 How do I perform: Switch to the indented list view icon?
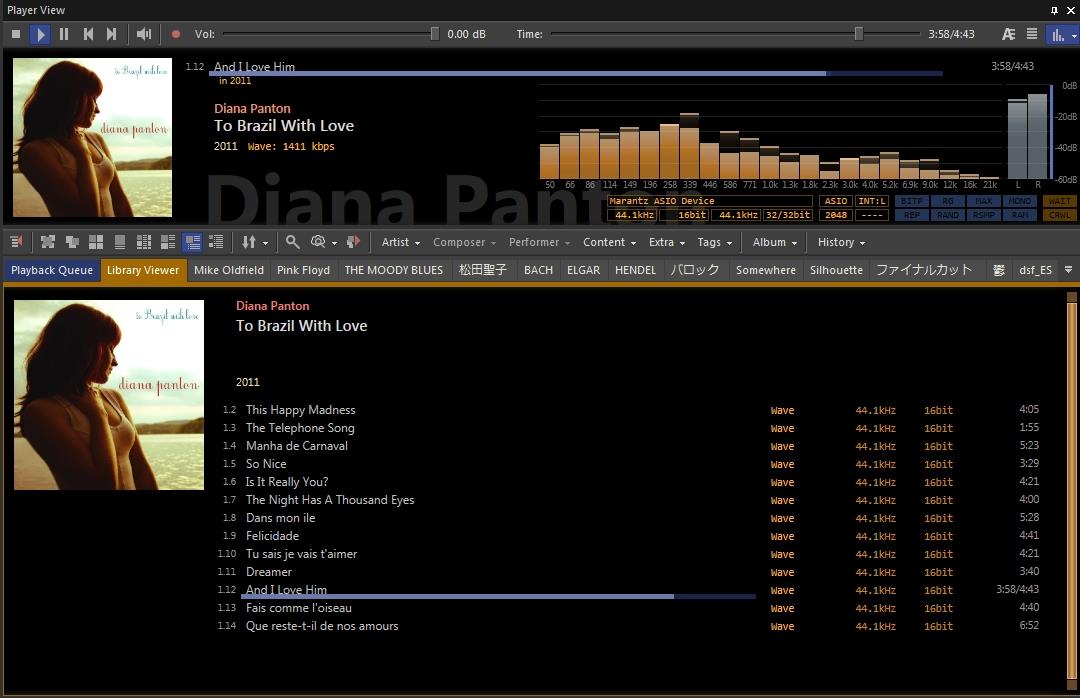pos(216,242)
